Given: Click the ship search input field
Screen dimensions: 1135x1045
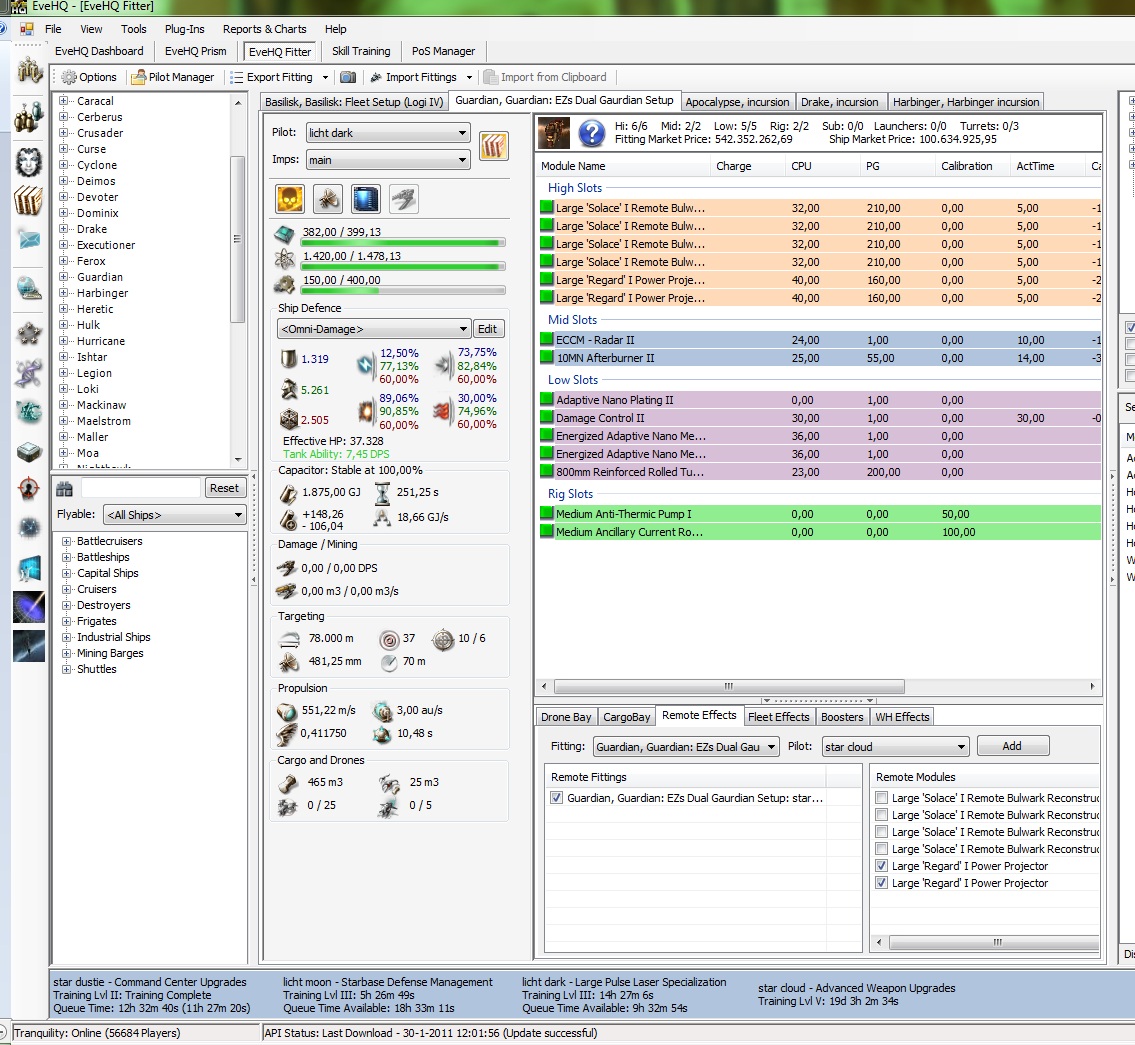Looking at the screenshot, I should point(140,488).
